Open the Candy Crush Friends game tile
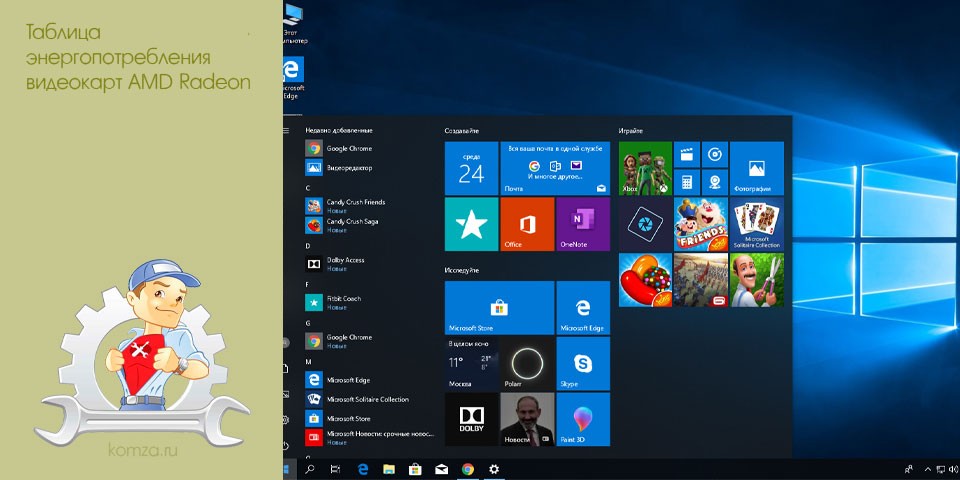The image size is (960, 480). 701,224
